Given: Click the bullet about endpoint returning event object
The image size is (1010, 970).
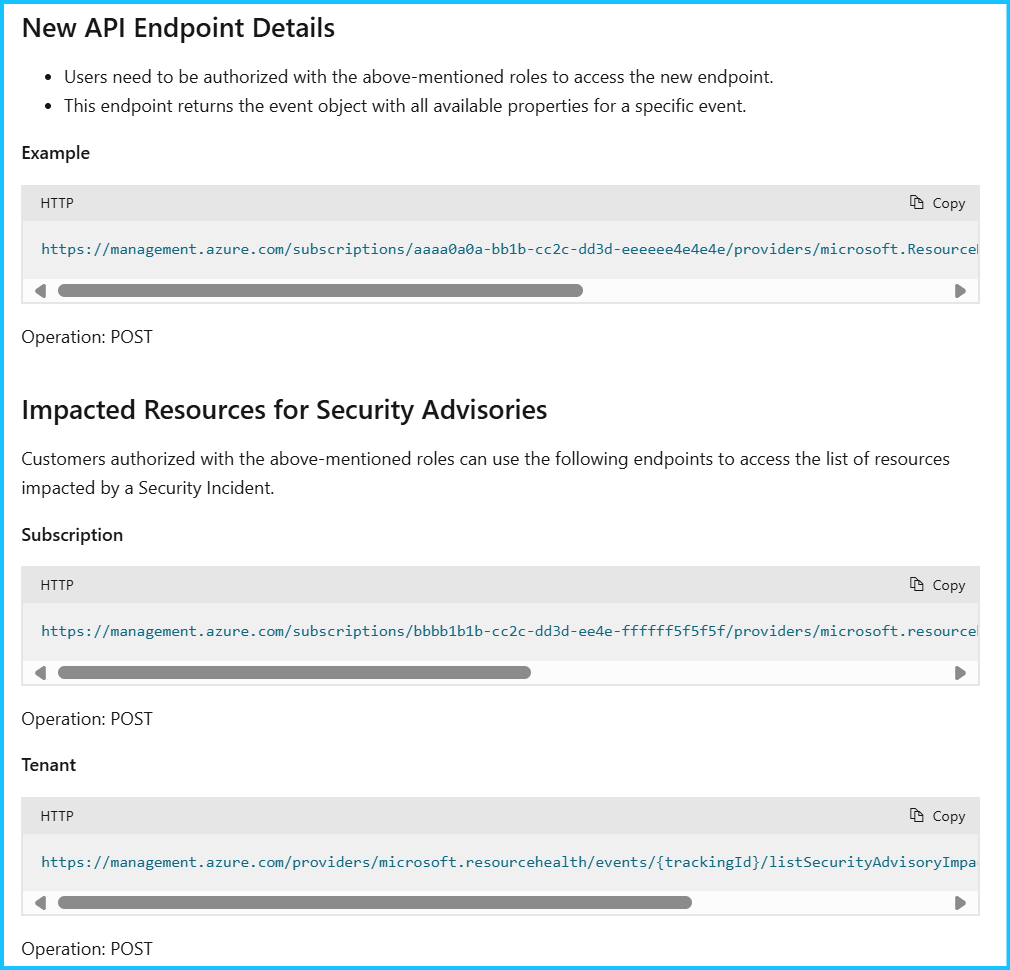Looking at the screenshot, I should coord(405,106).
